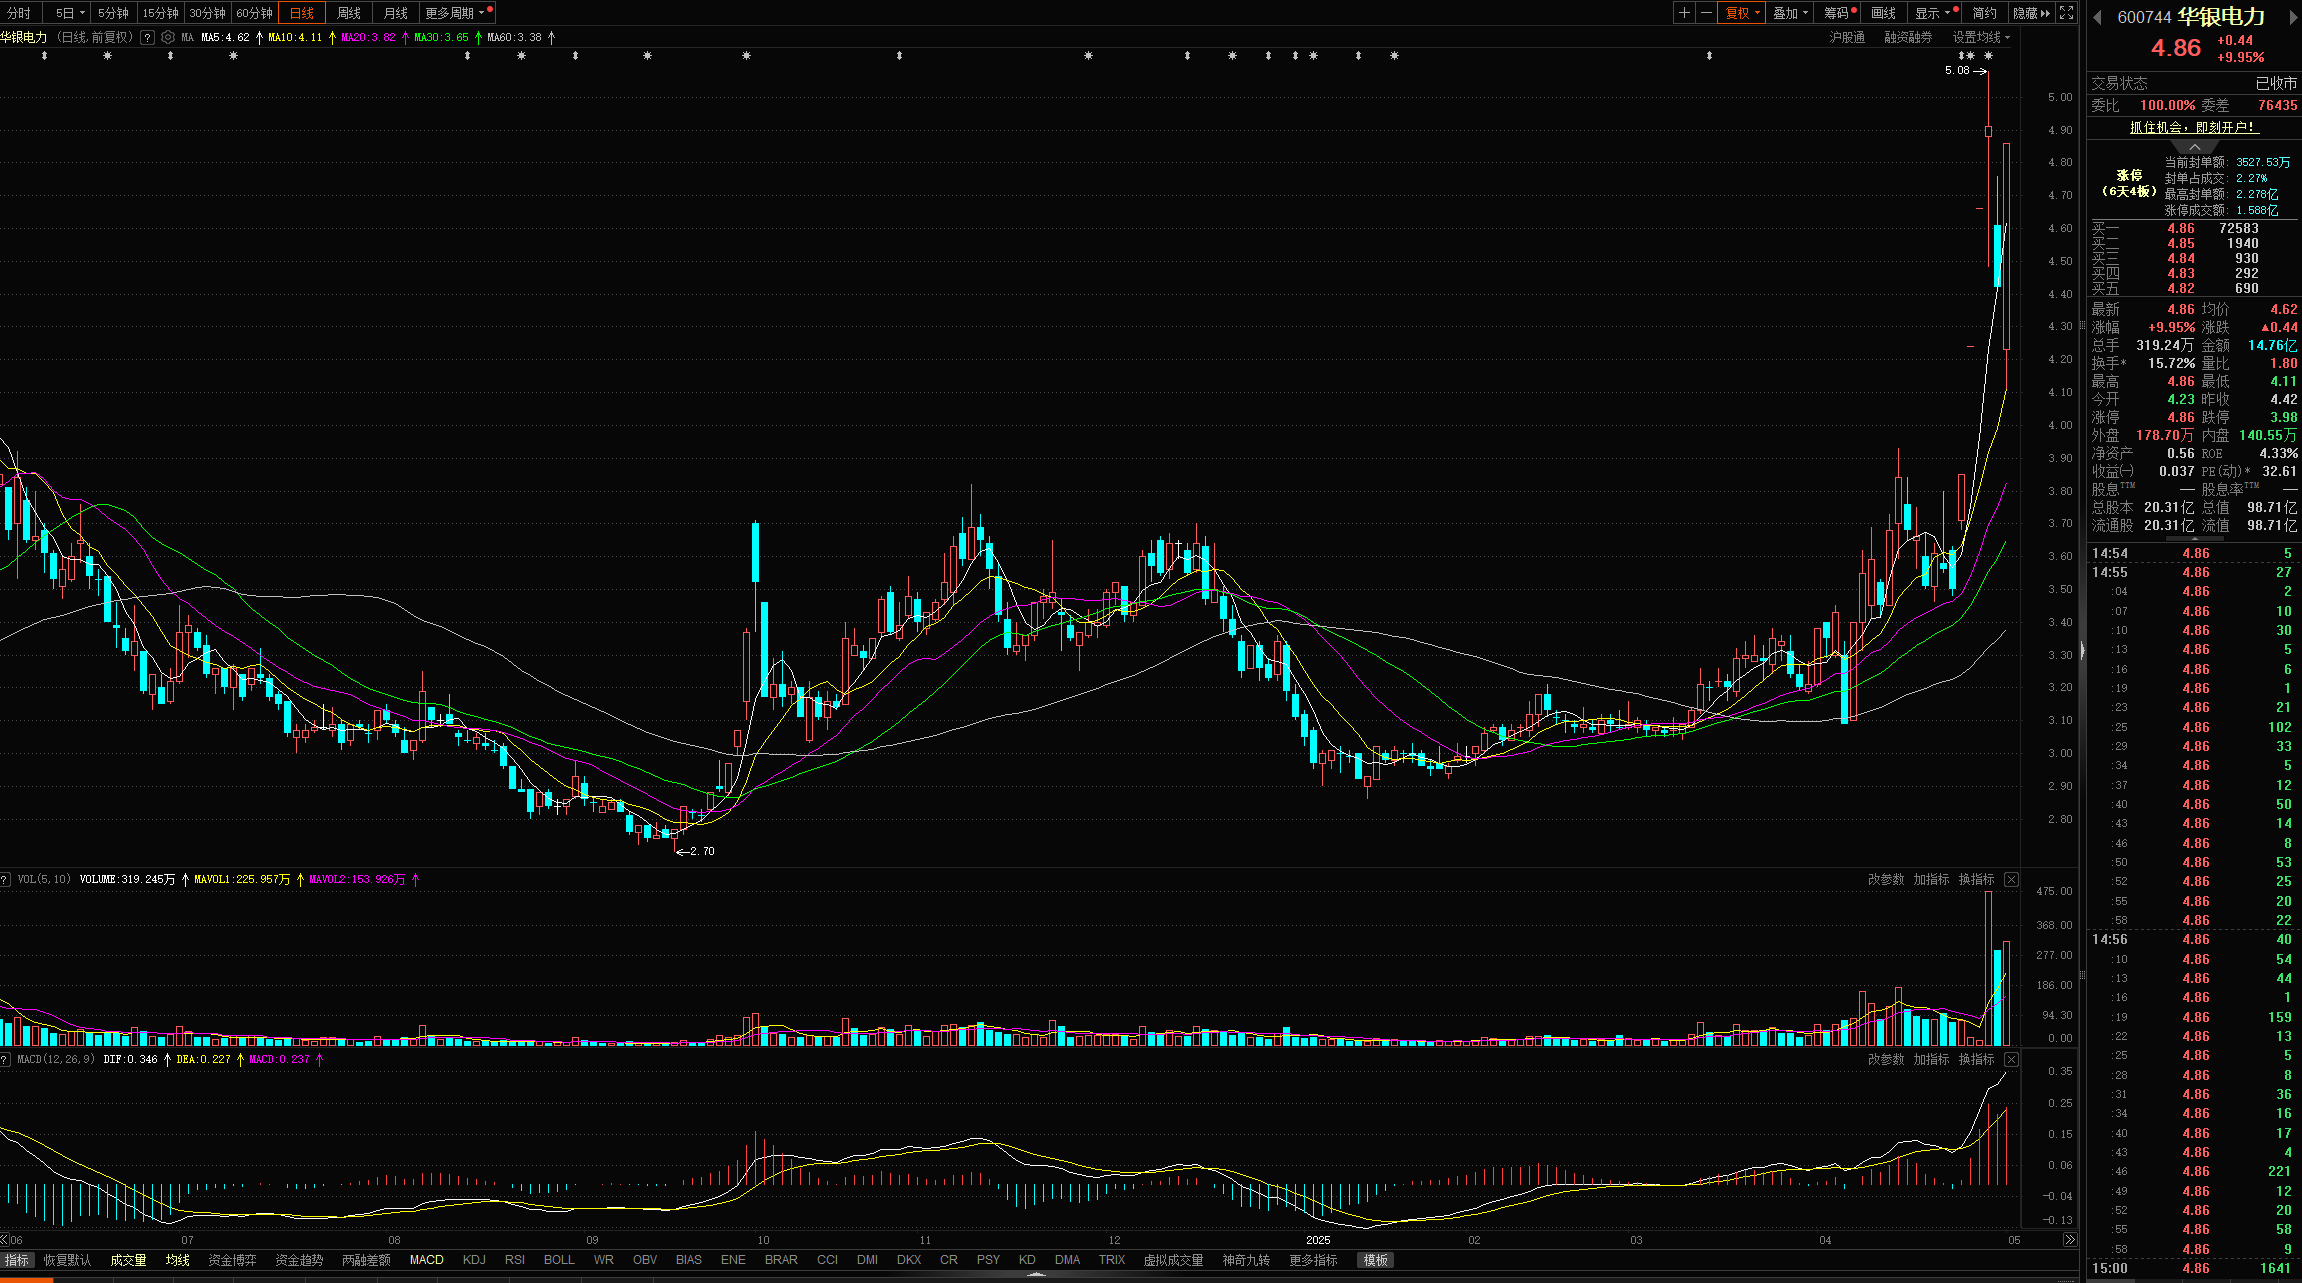Viewport: 2302px width, 1283px height.
Task: Click the question mark help icon near stock name
Action: pyautogui.click(x=147, y=37)
